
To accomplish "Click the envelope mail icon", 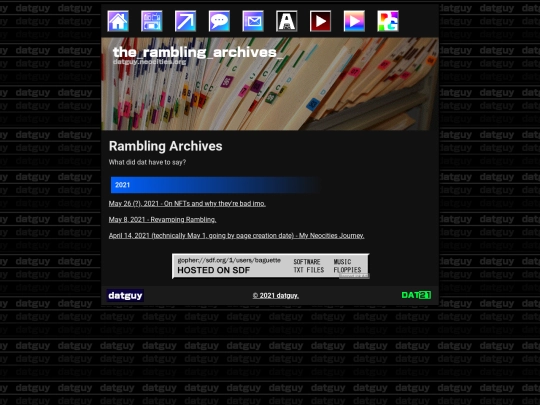I will click(x=253, y=21).
